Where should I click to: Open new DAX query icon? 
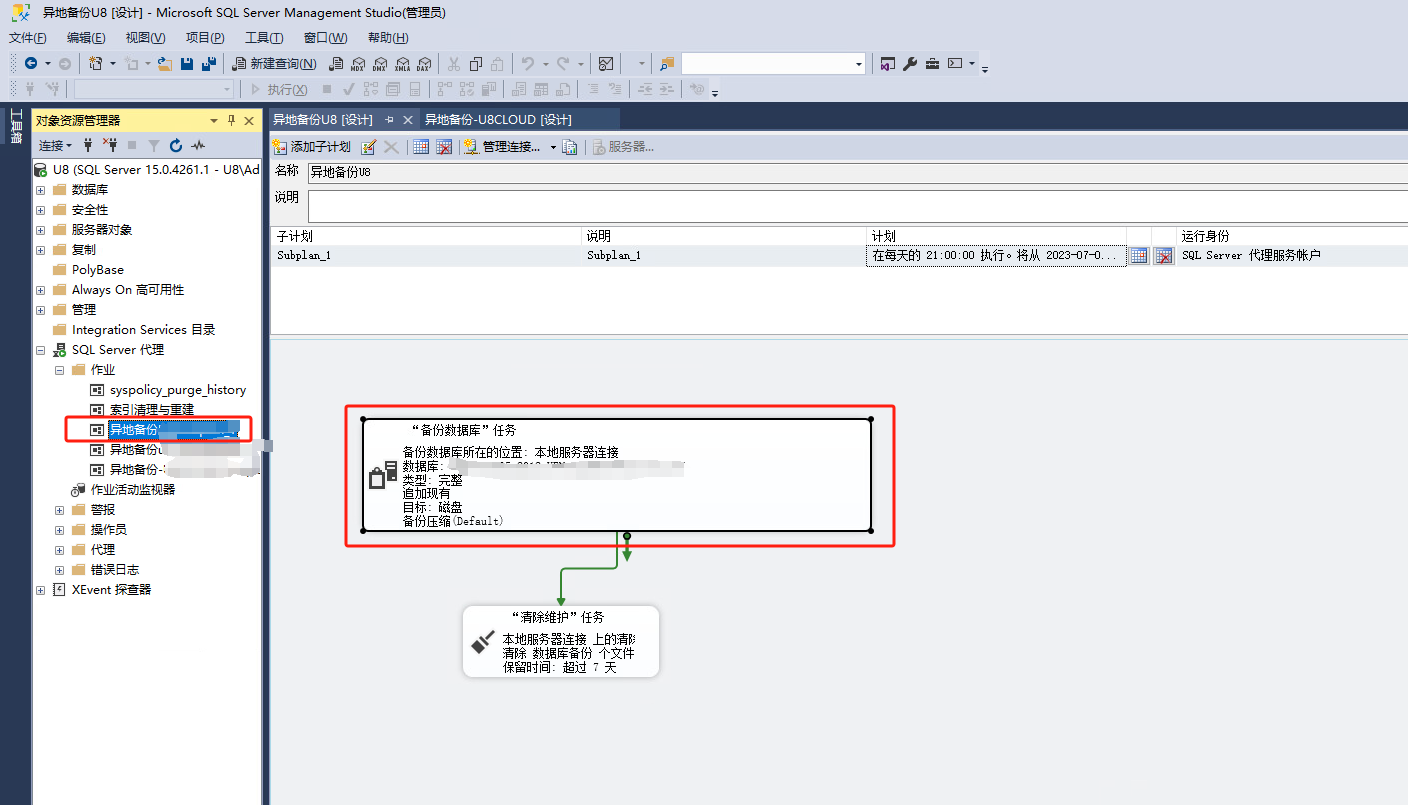[424, 64]
